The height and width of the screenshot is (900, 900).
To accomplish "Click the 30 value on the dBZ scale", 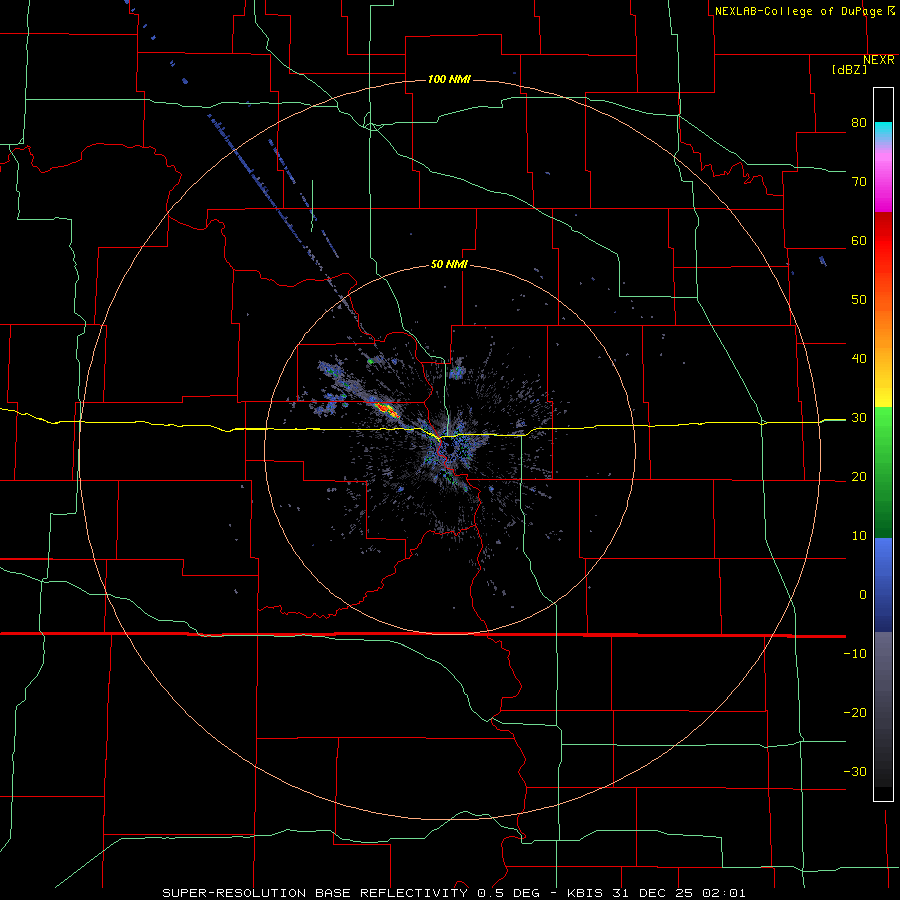I will [x=859, y=418].
